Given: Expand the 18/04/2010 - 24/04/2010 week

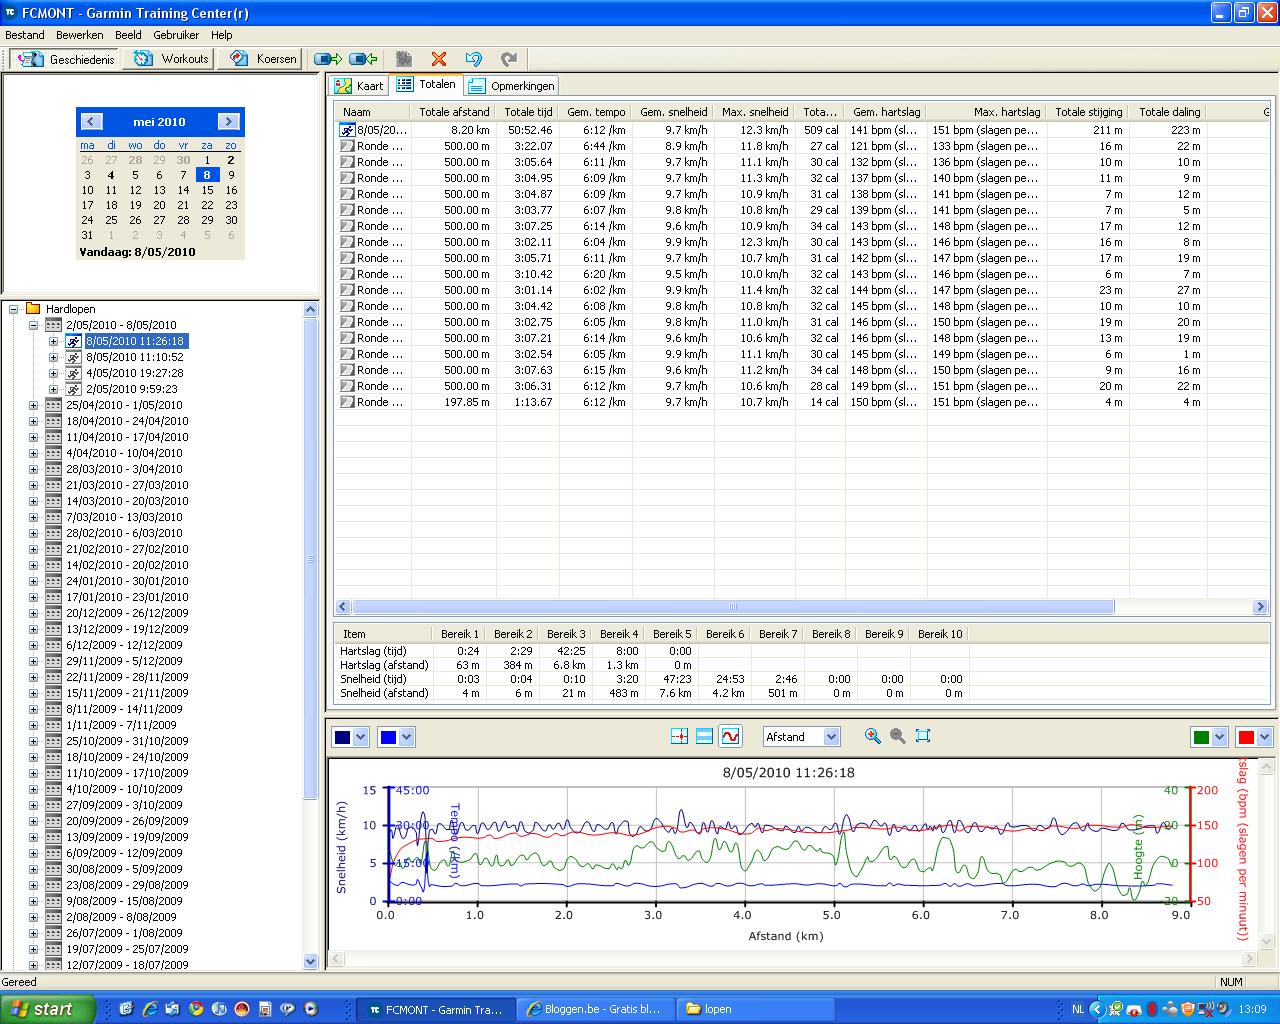Looking at the screenshot, I should click(x=33, y=421).
